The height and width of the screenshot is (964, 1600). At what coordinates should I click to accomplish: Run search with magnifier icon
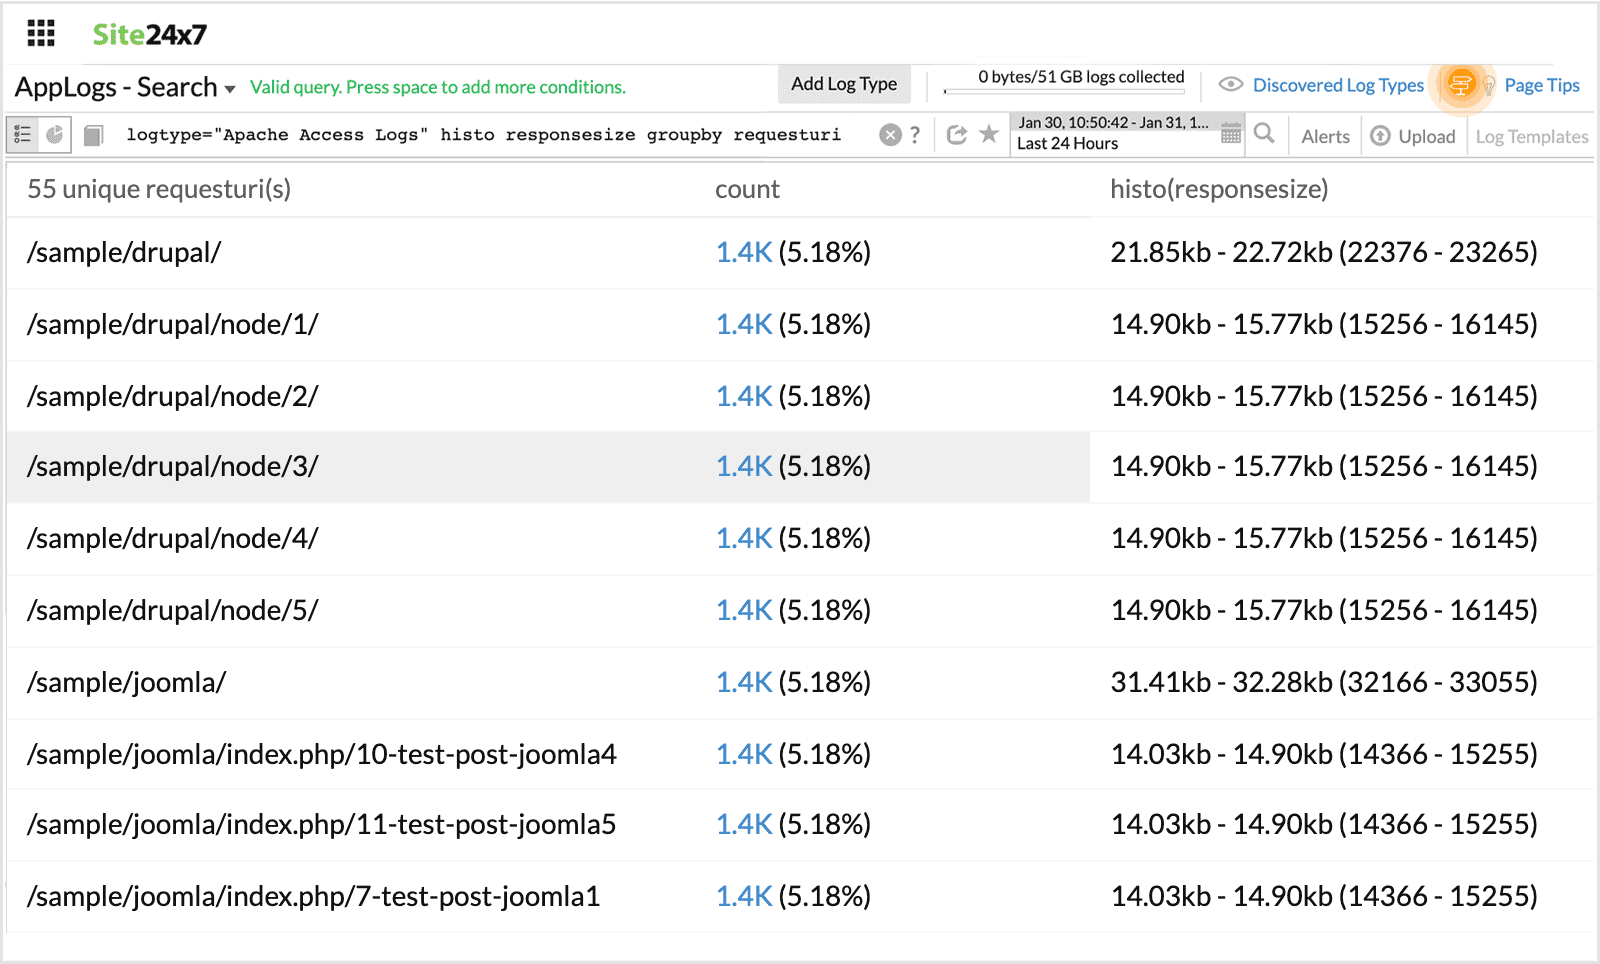pyautogui.click(x=1264, y=134)
